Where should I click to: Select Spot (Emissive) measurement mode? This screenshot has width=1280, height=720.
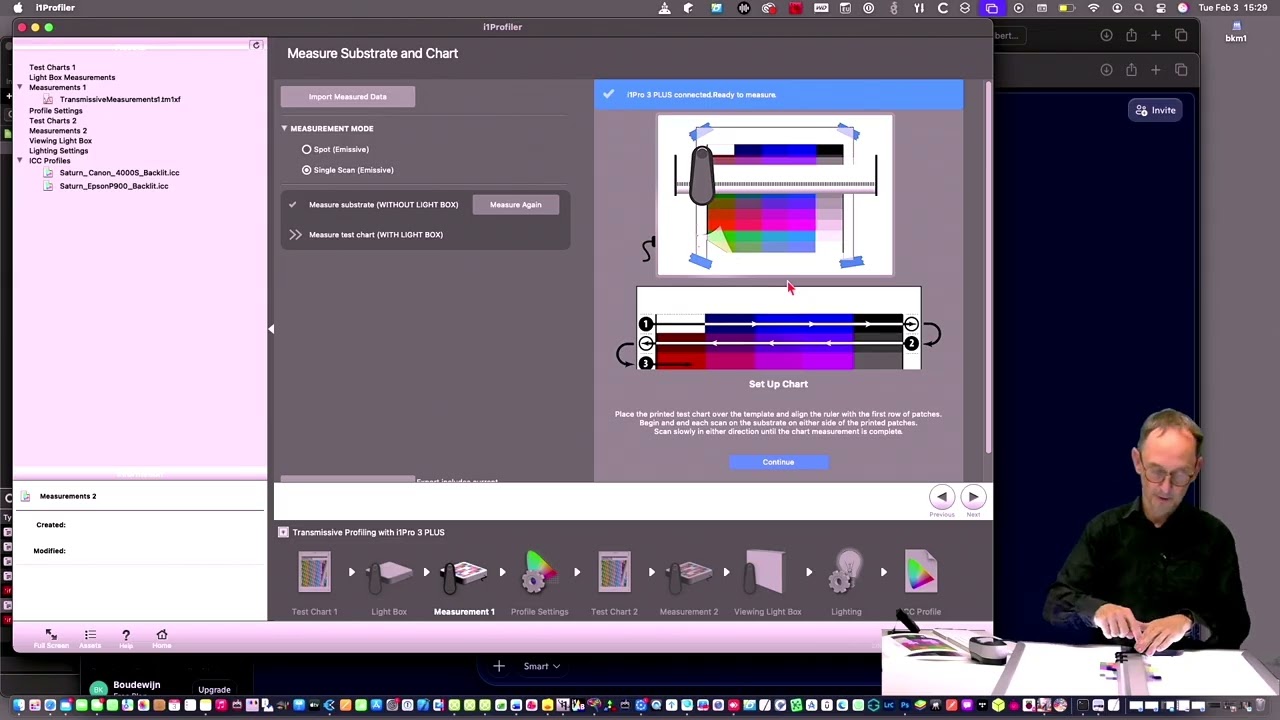click(x=307, y=149)
